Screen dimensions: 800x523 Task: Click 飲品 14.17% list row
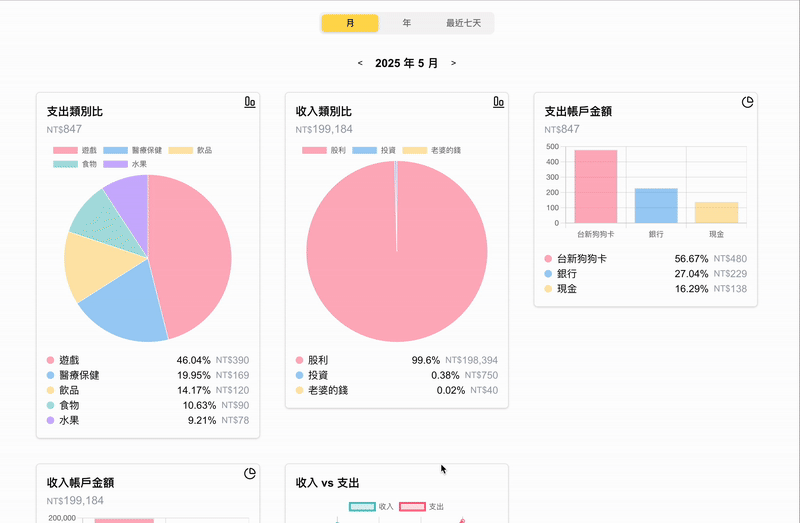pyautogui.click(x=148, y=390)
